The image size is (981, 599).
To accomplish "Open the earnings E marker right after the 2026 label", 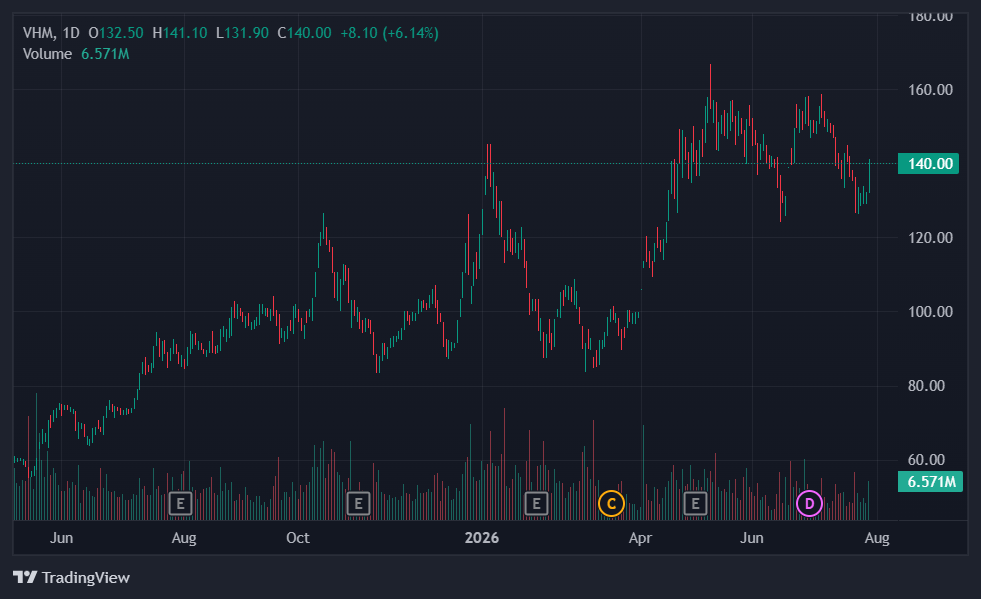I will [536, 503].
